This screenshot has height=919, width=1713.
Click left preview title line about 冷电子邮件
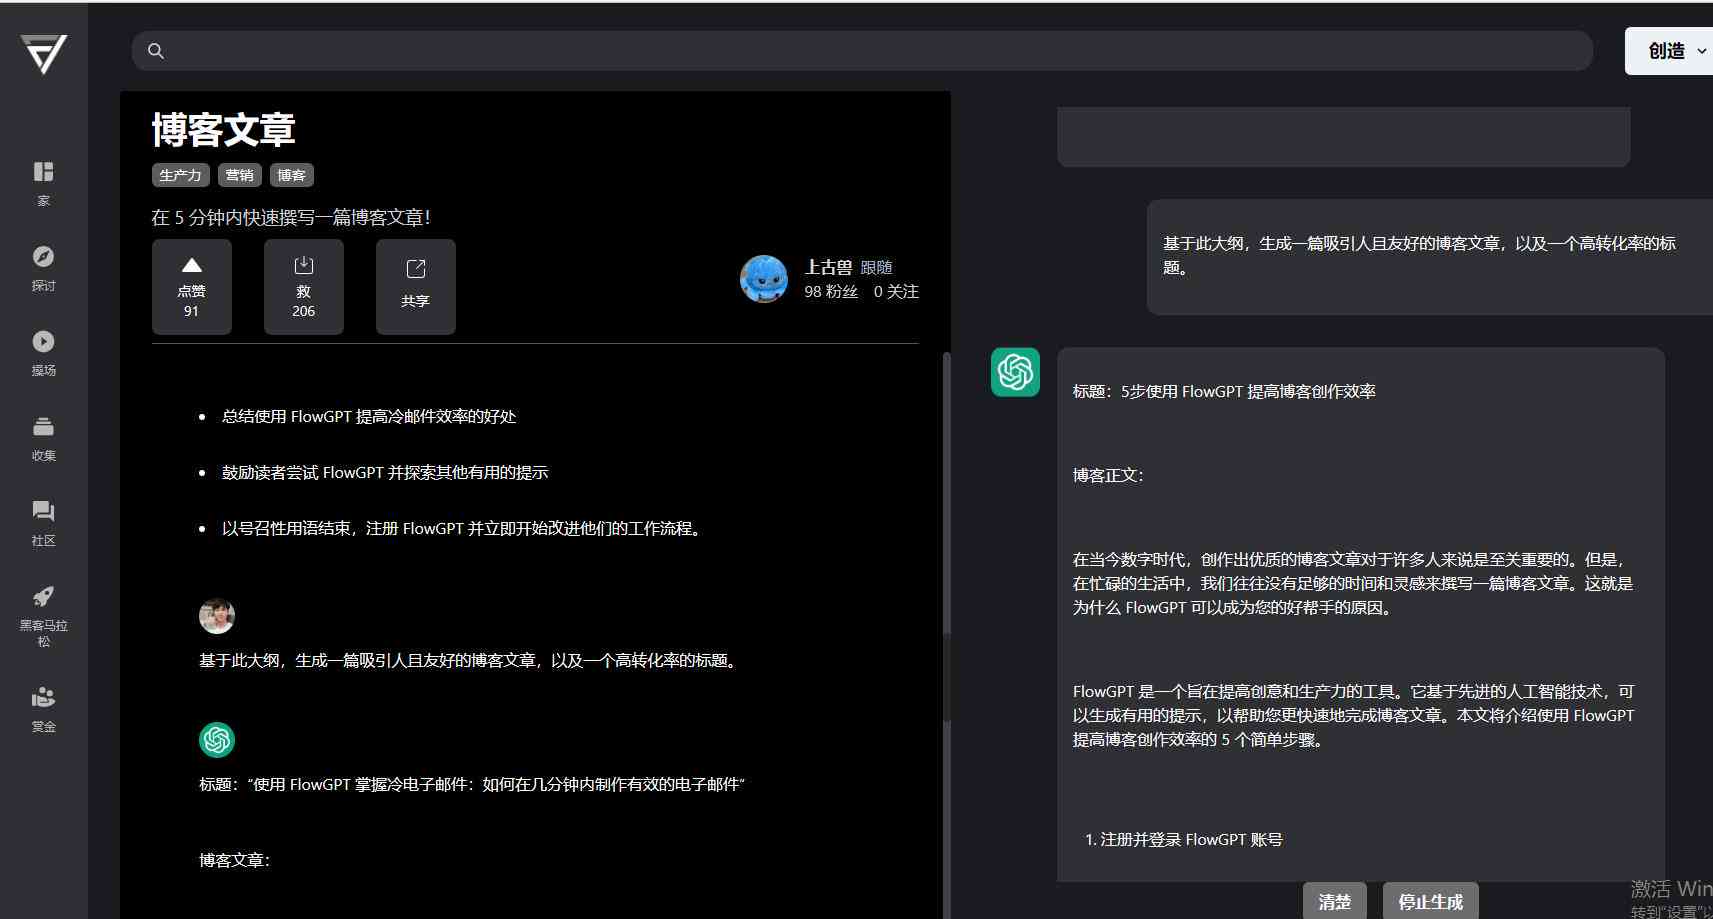tap(472, 784)
